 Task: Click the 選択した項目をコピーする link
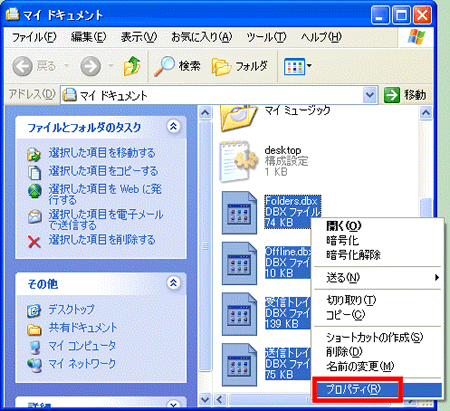(x=103, y=171)
